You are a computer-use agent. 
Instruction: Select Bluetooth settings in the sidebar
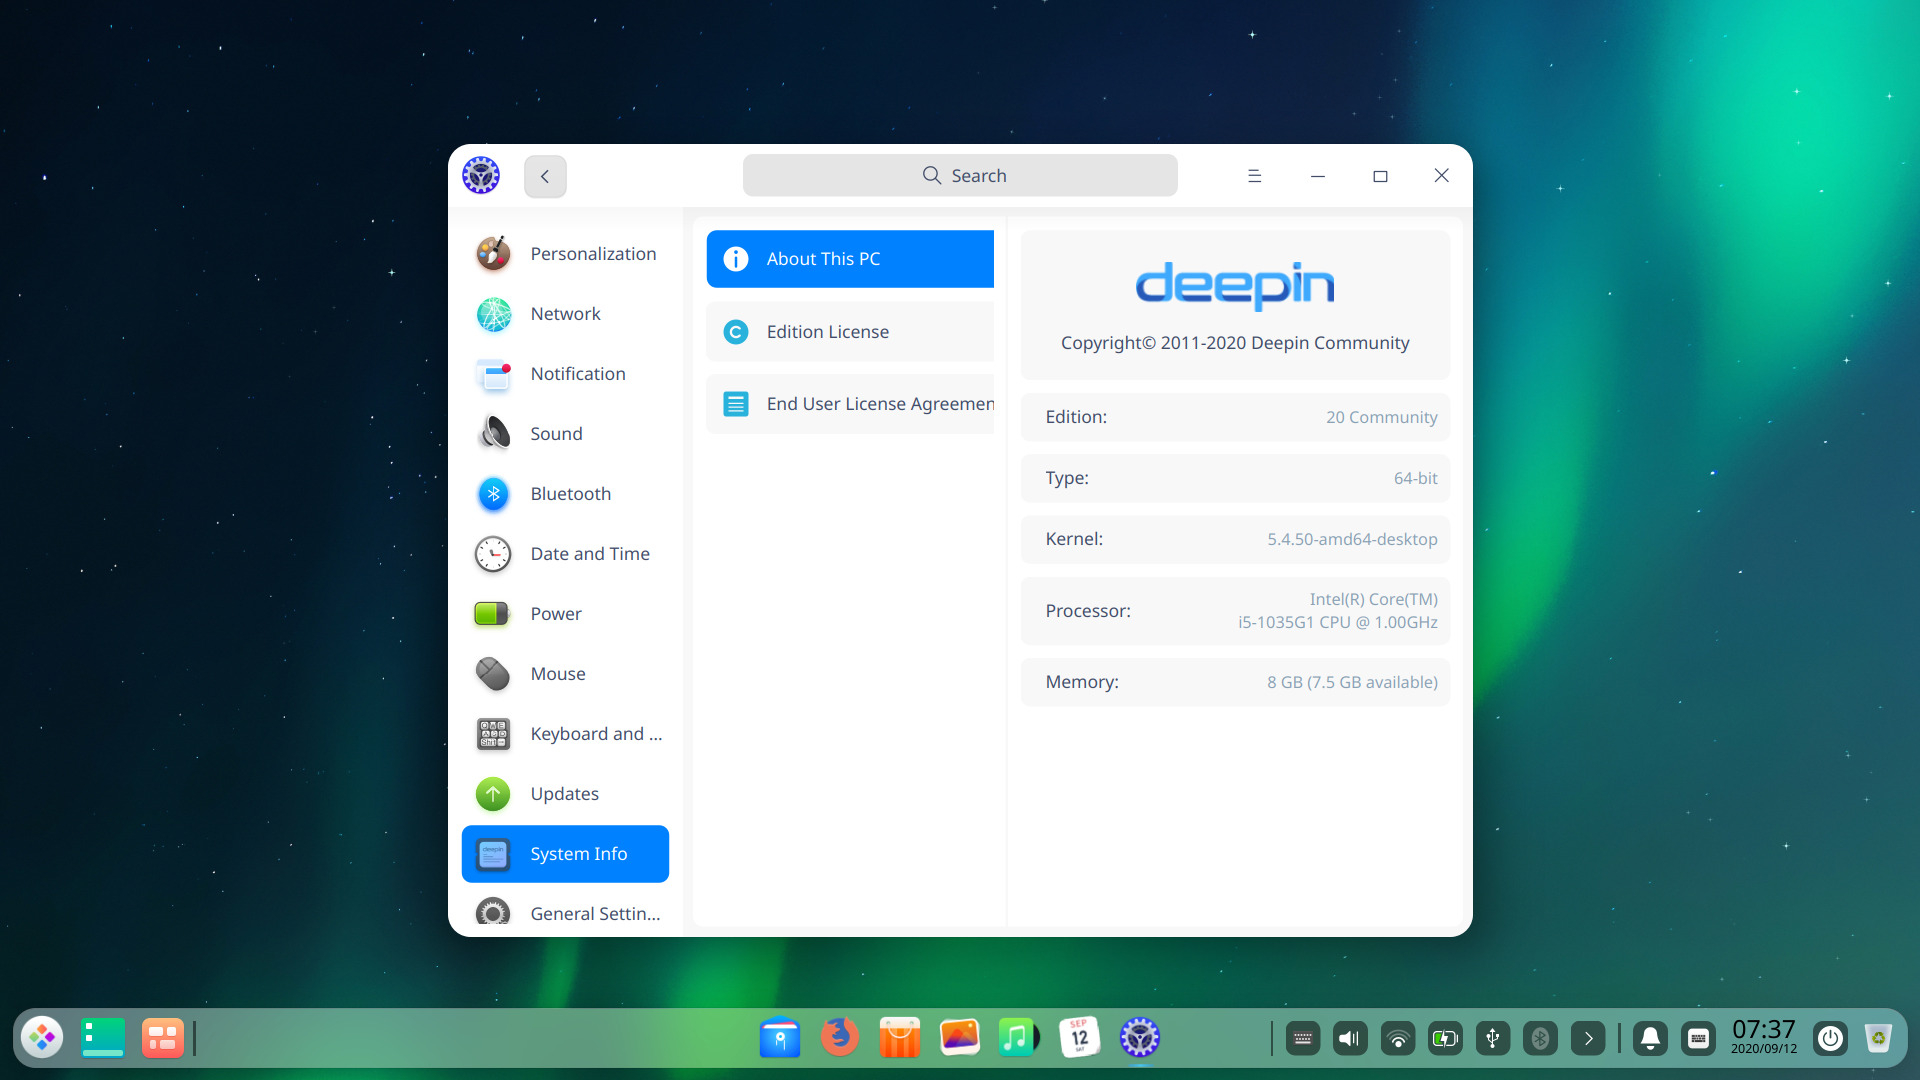click(x=571, y=493)
